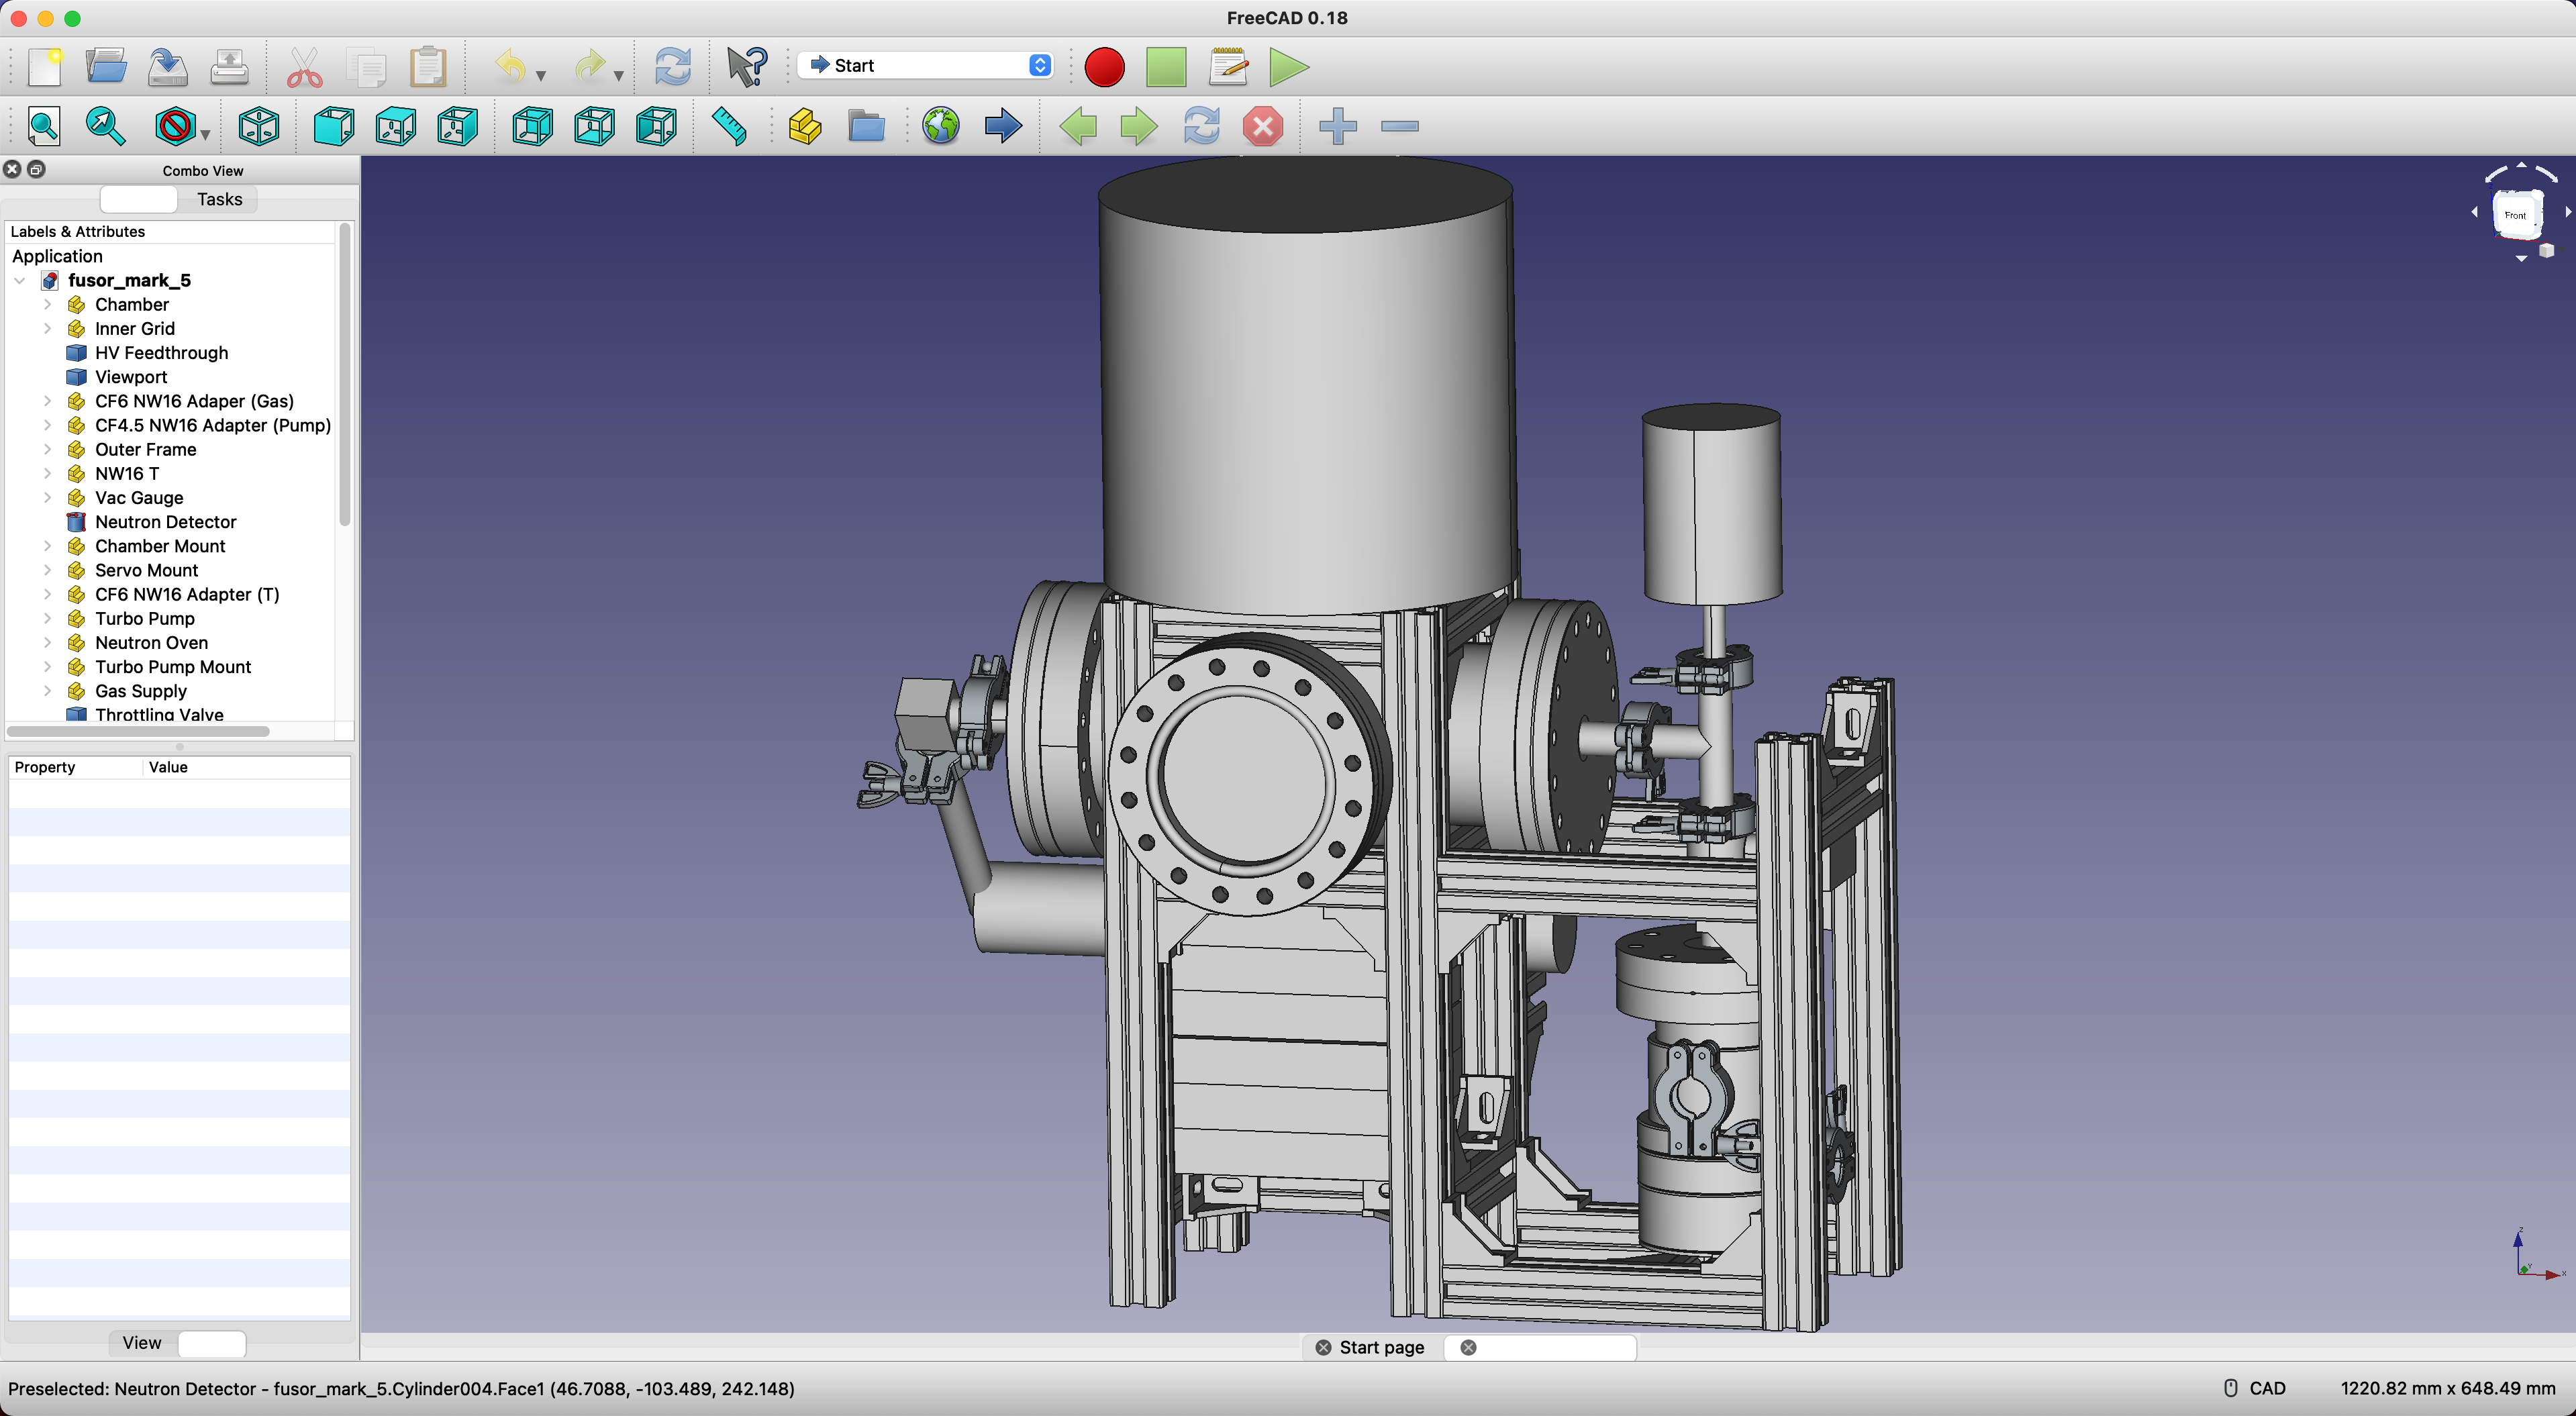Screen dimensions: 2576x1416
Task: Select the View property tab
Action: pyautogui.click(x=142, y=1343)
